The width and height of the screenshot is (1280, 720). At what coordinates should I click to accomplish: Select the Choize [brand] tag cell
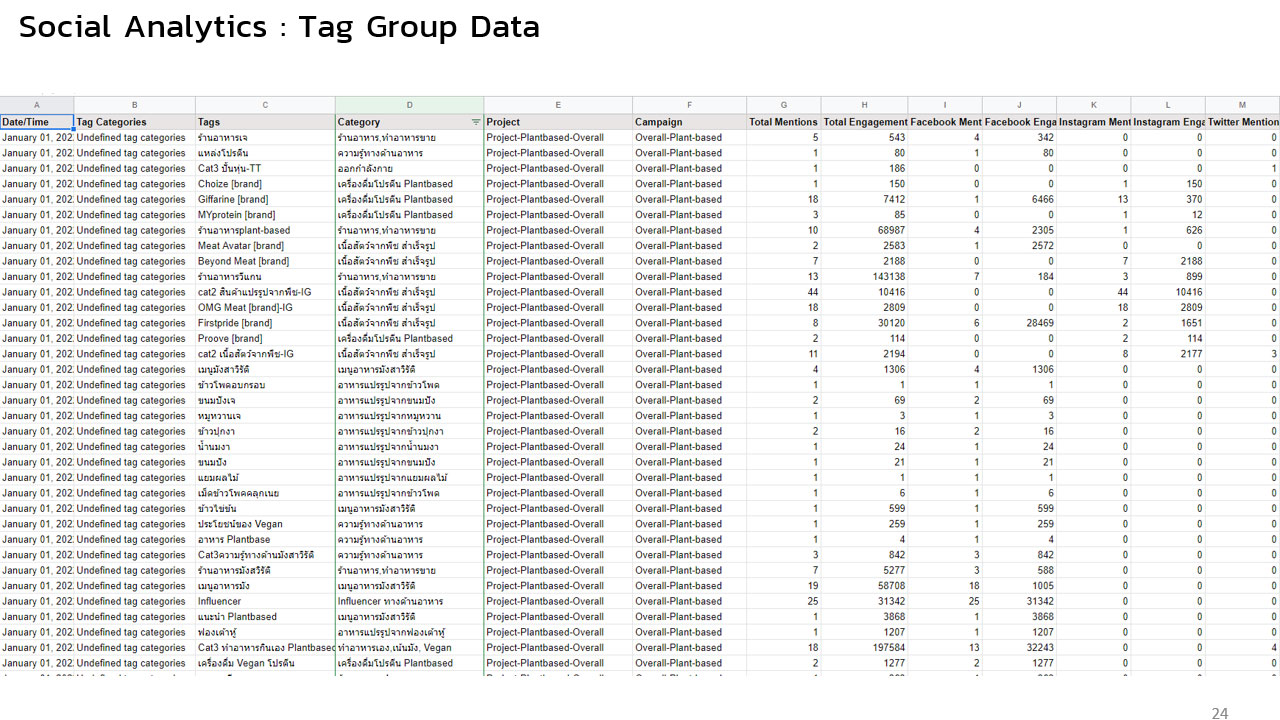coord(265,184)
